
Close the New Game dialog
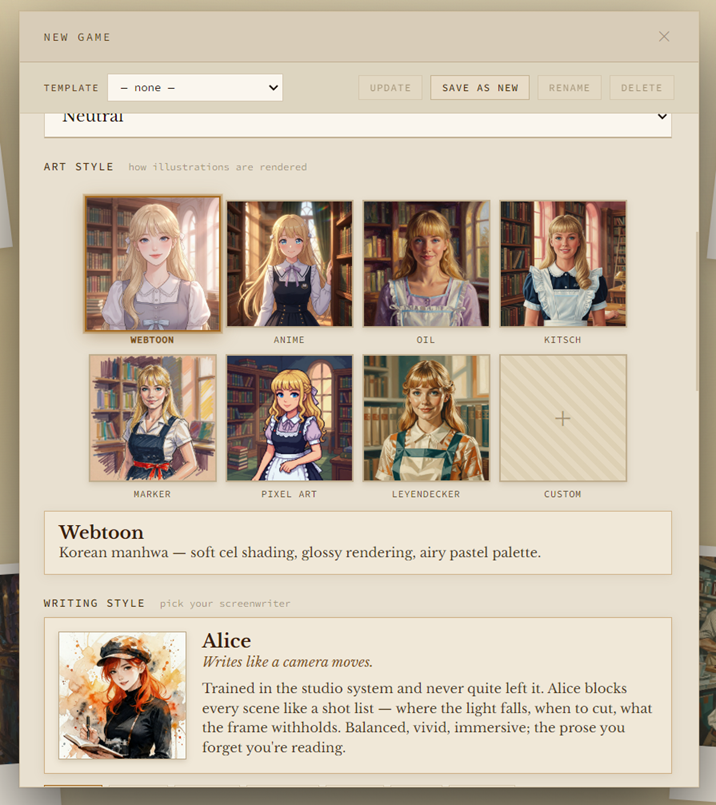pos(664,36)
